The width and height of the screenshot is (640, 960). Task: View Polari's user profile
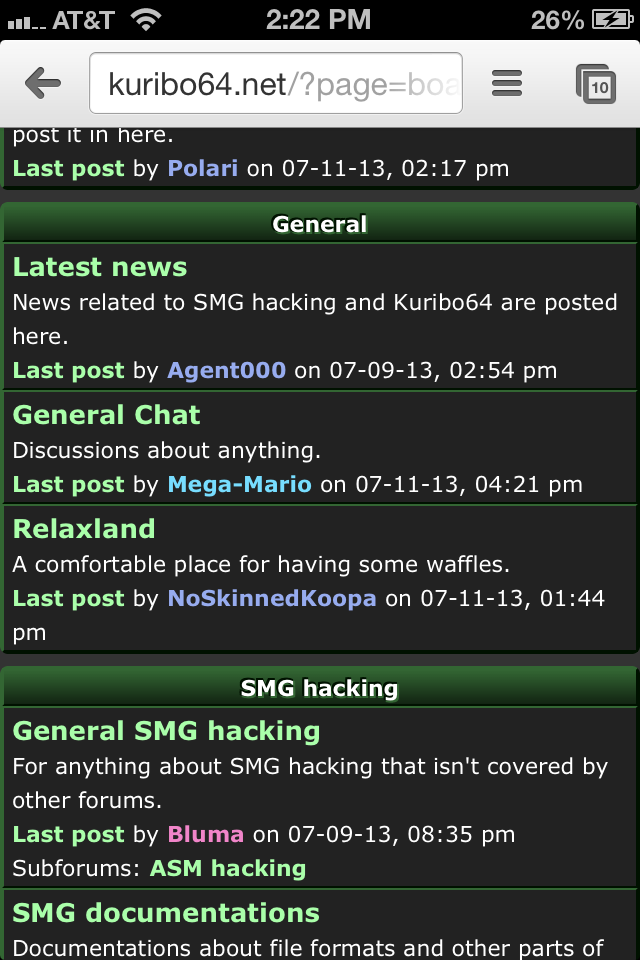[x=203, y=168]
